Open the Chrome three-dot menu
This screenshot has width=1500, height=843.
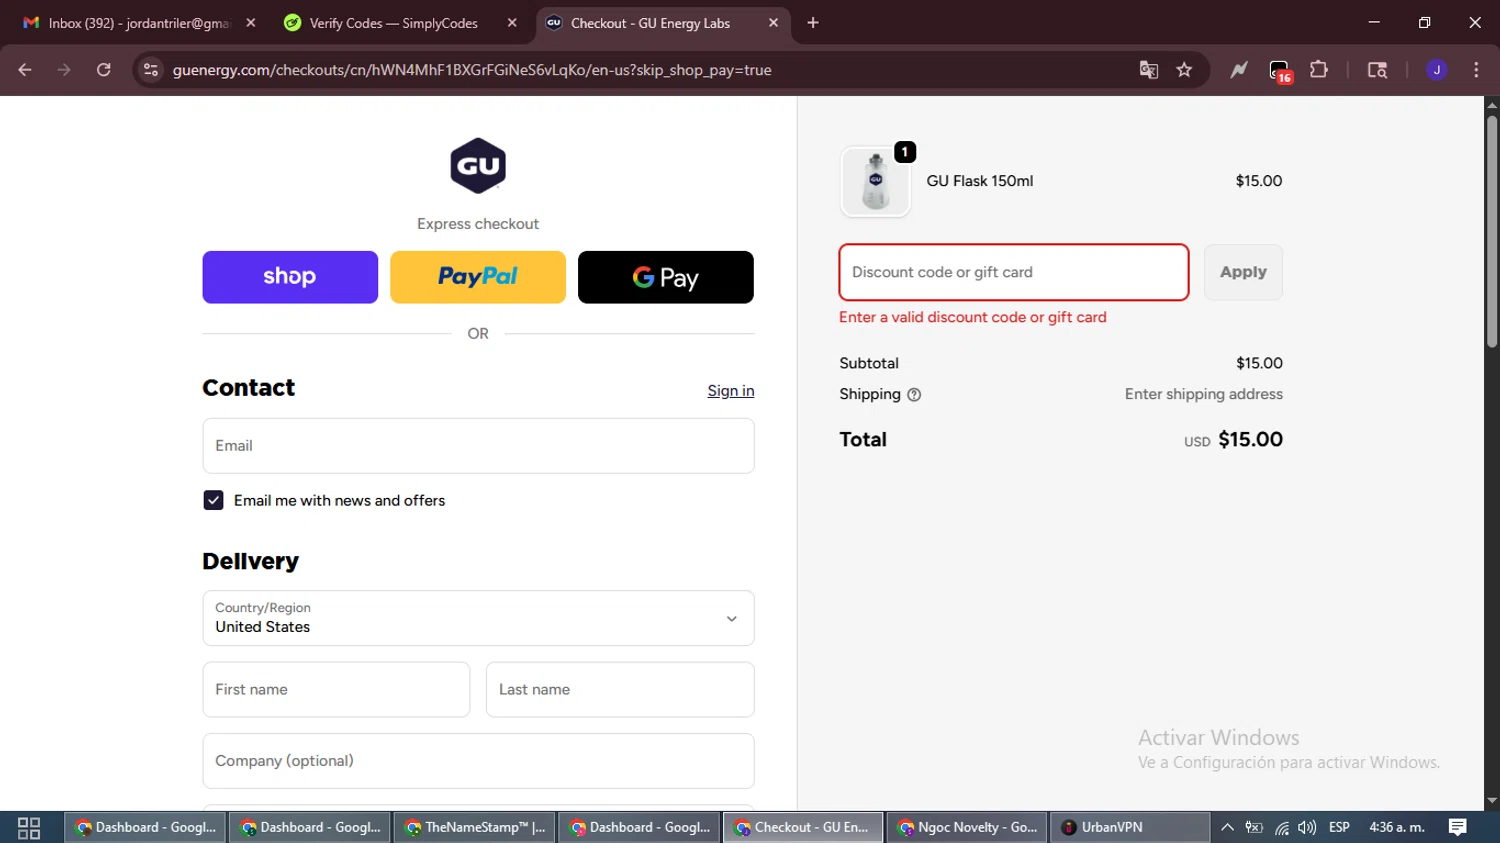click(1476, 70)
